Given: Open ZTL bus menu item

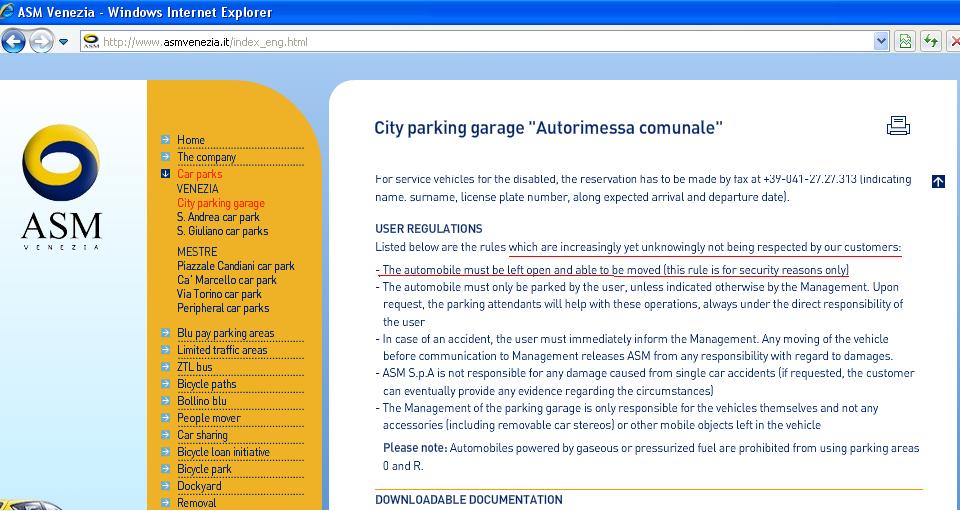Looking at the screenshot, I should (195, 367).
